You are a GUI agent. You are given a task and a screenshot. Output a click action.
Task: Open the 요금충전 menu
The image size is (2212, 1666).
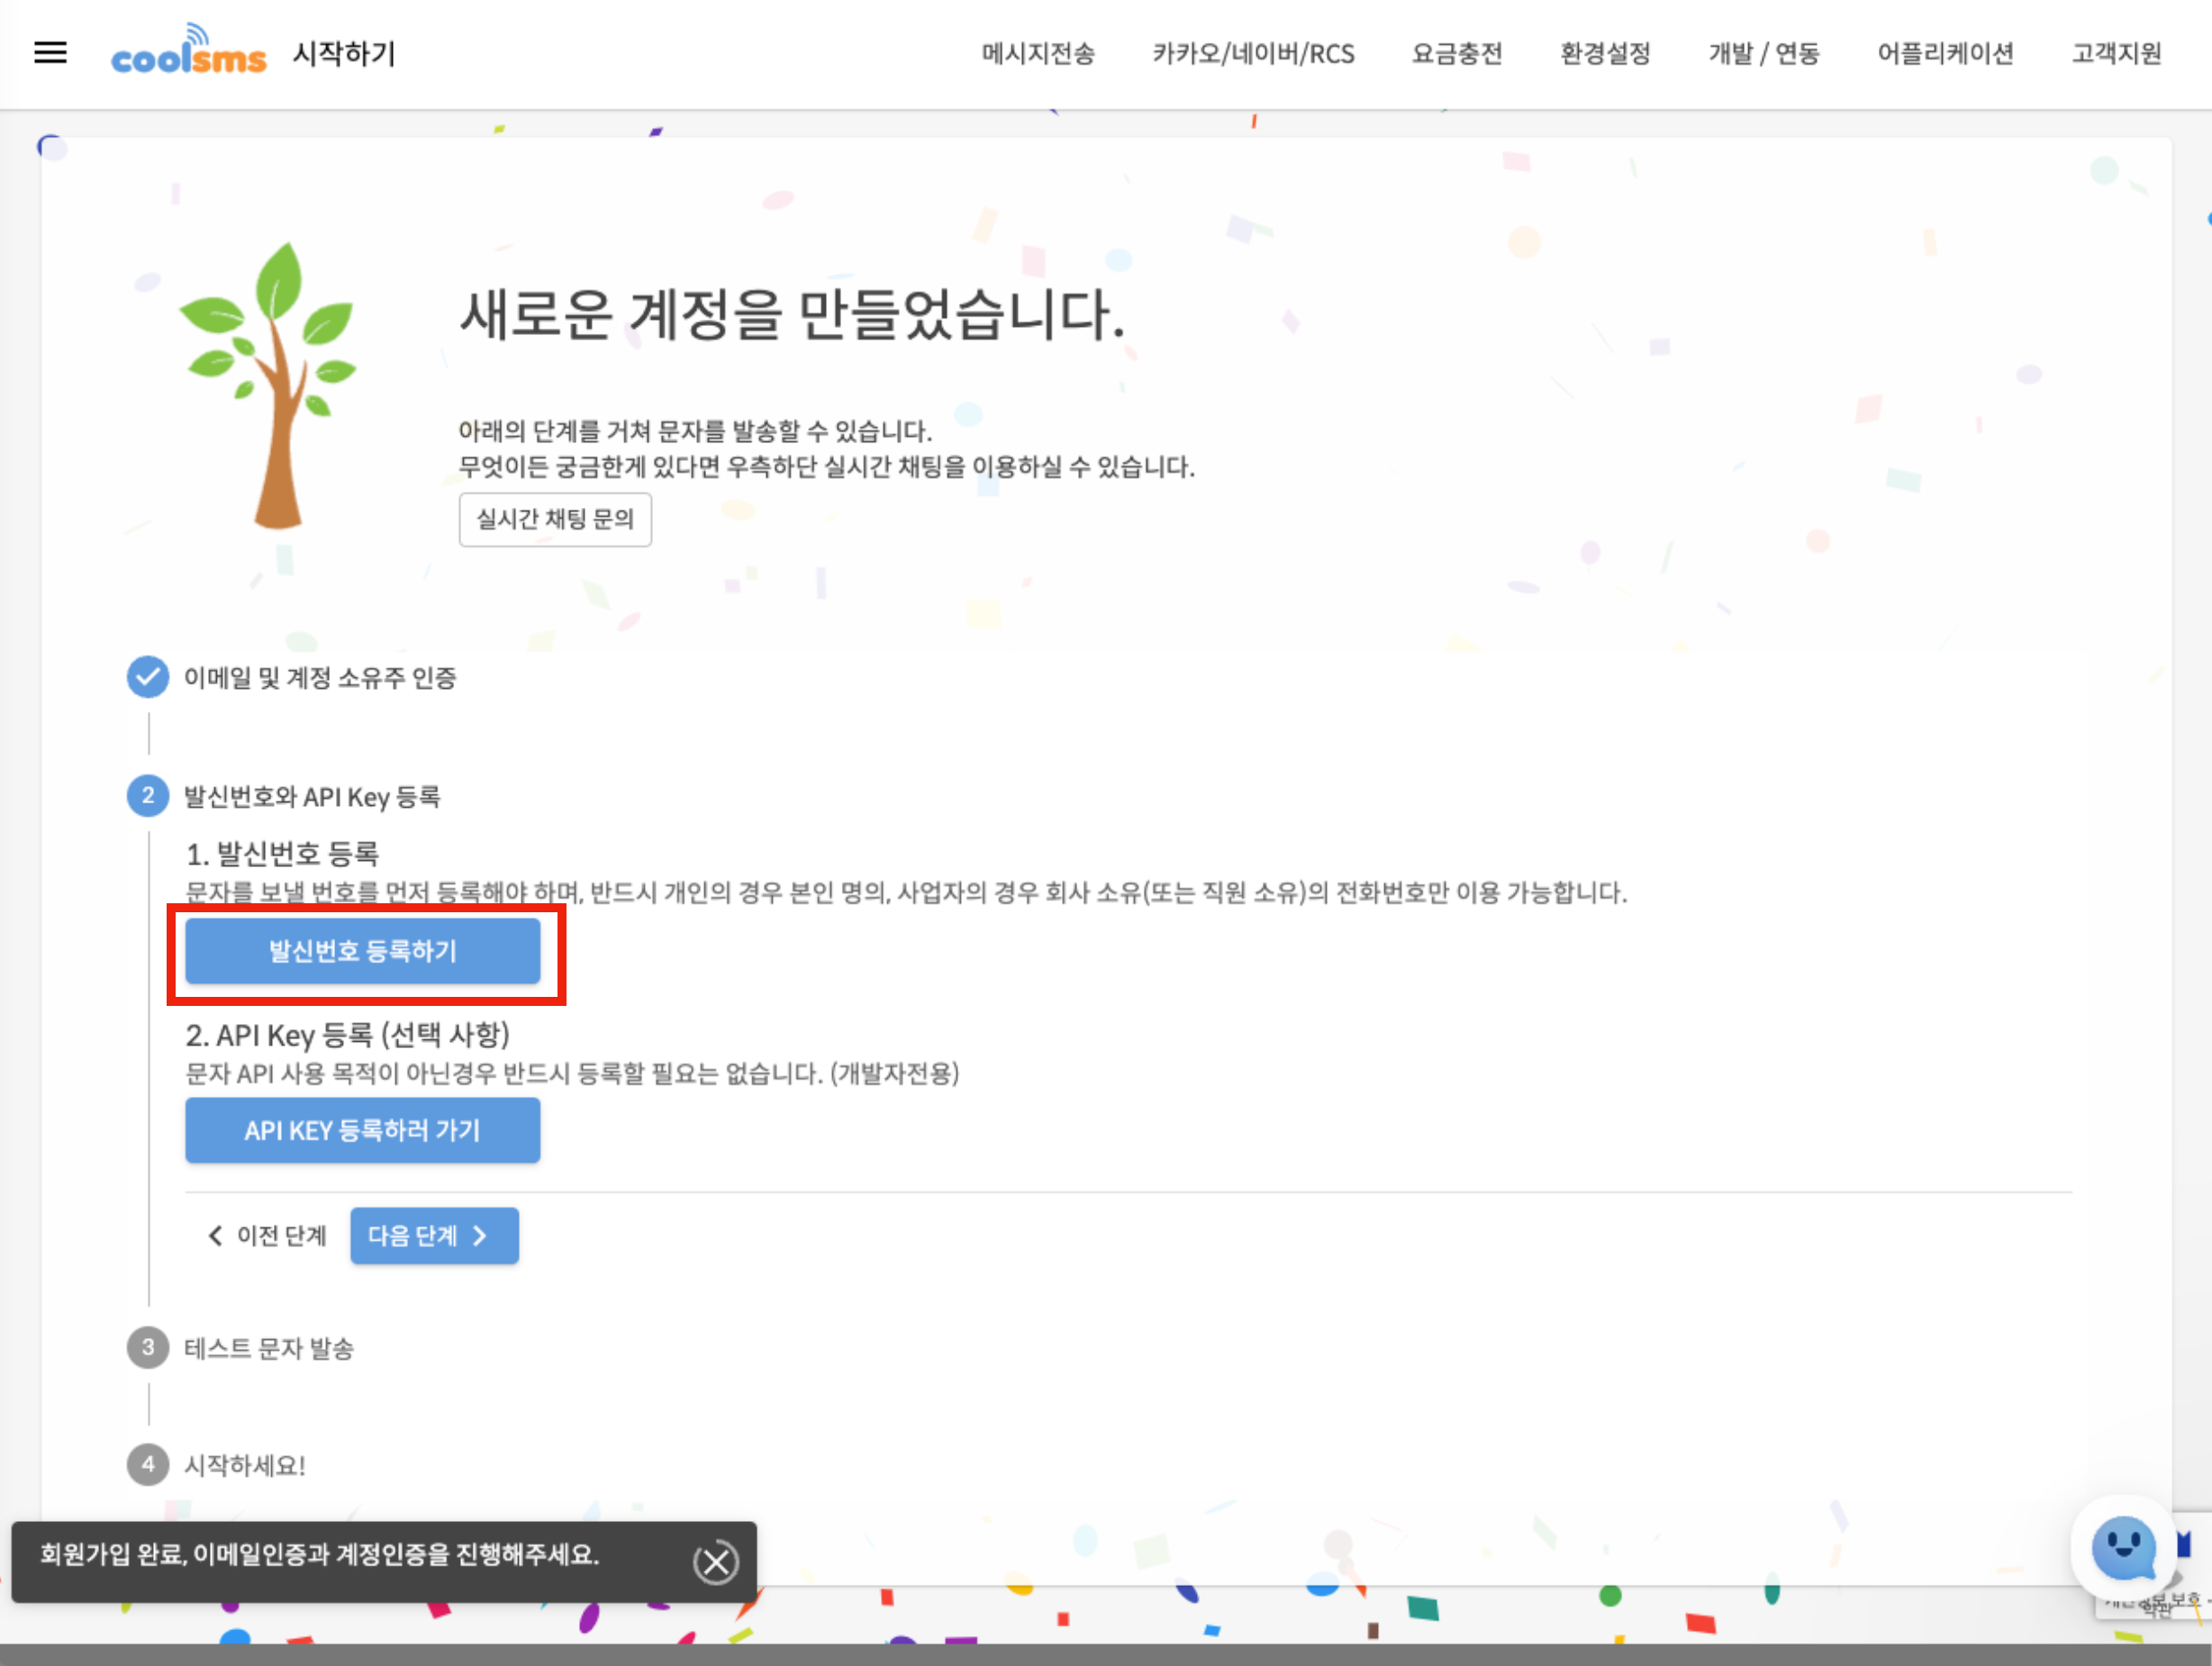click(1456, 53)
